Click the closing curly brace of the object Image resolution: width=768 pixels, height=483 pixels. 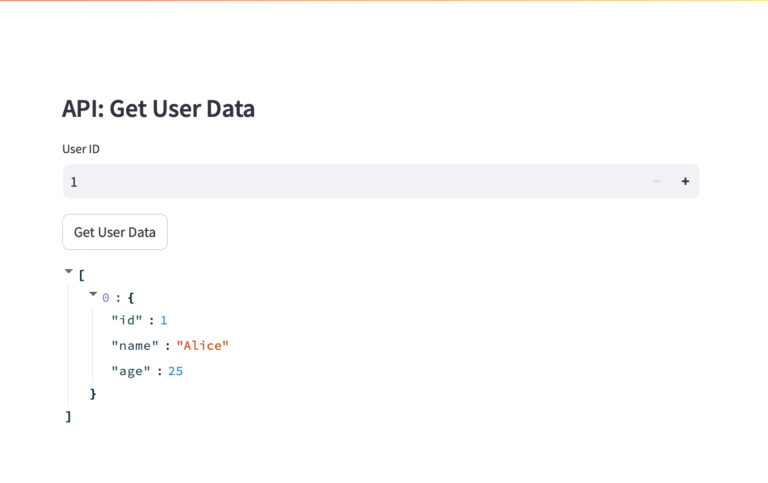93,394
